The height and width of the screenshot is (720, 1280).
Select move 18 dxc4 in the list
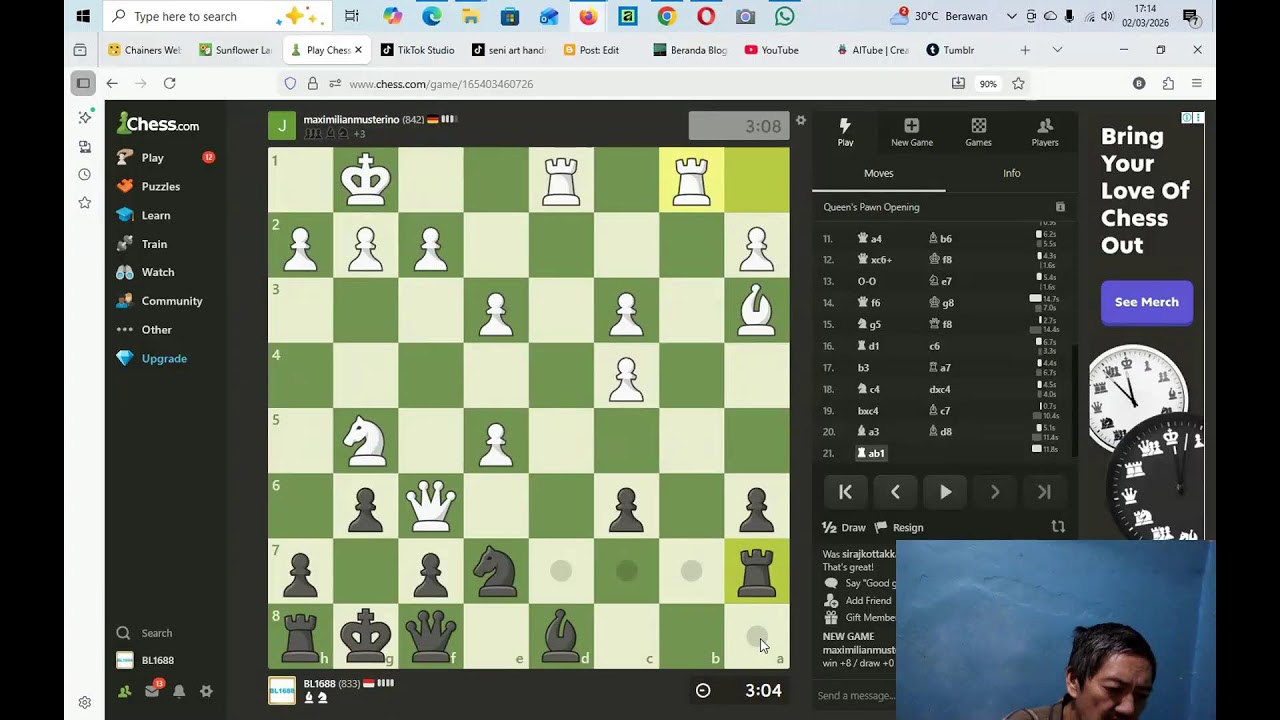(940, 389)
